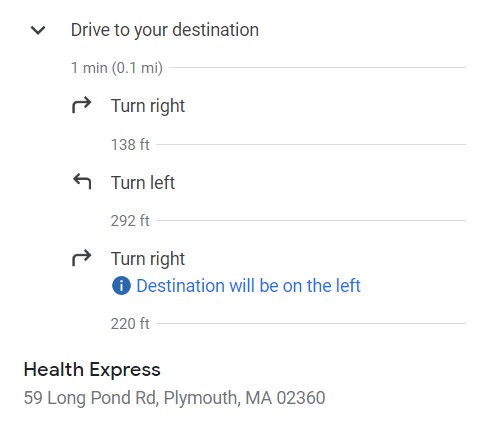The width and height of the screenshot is (491, 448).
Task: Click the 59 Long Pond Rd address
Action: click(x=174, y=398)
